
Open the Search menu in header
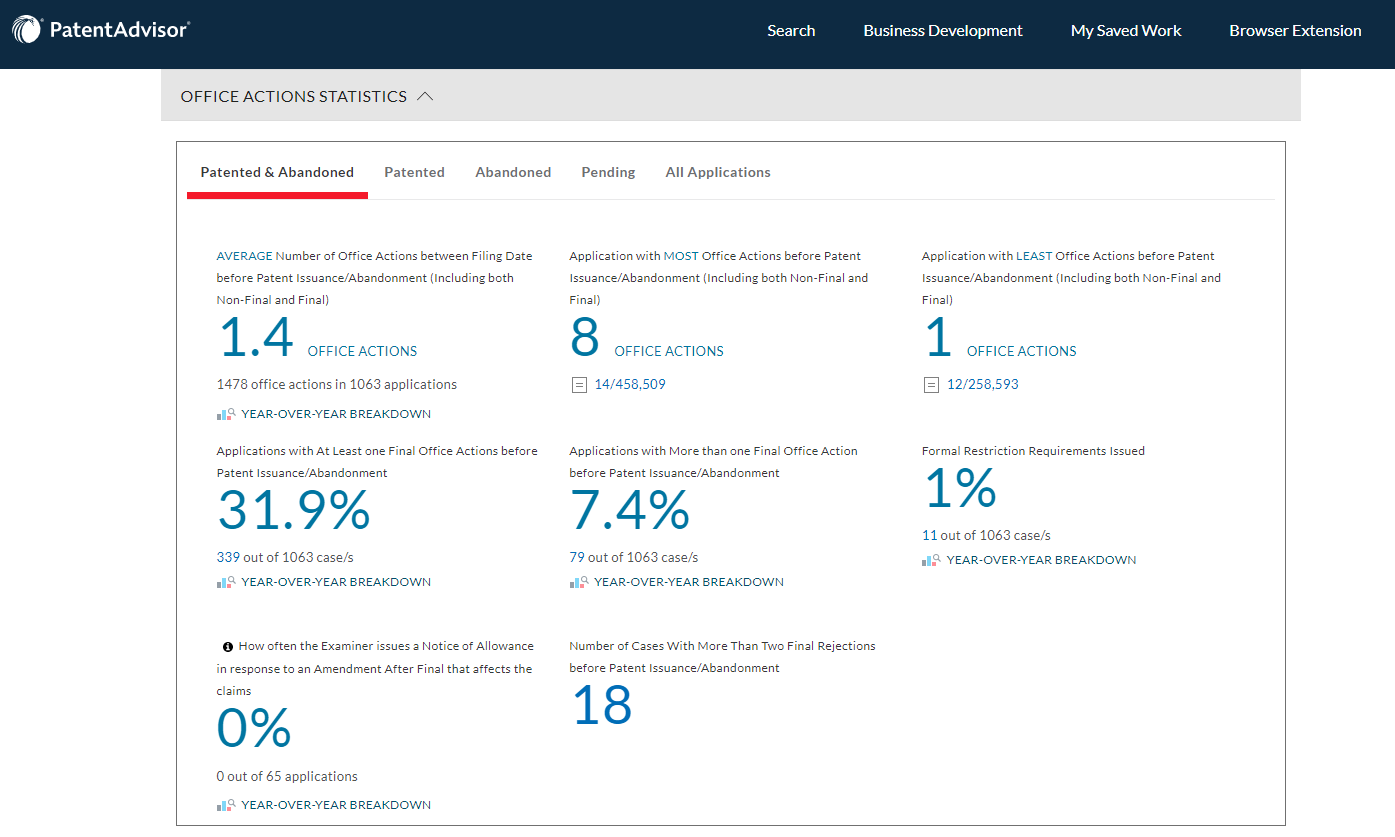pos(791,31)
